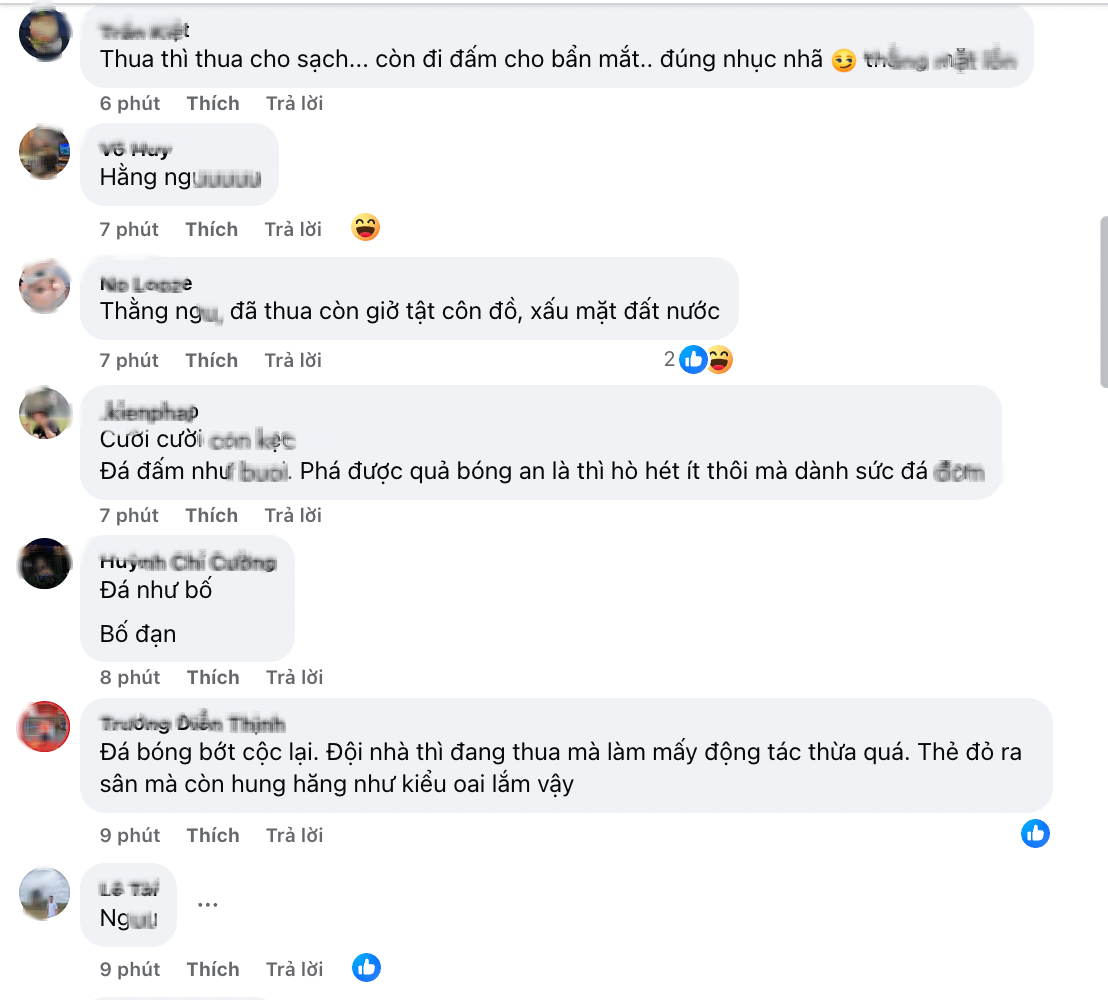Image resolution: width=1108 pixels, height=1000 pixels.
Task: Click the blue thumbs-up under Trương Diễn Thịnh's comment
Action: 1035,834
